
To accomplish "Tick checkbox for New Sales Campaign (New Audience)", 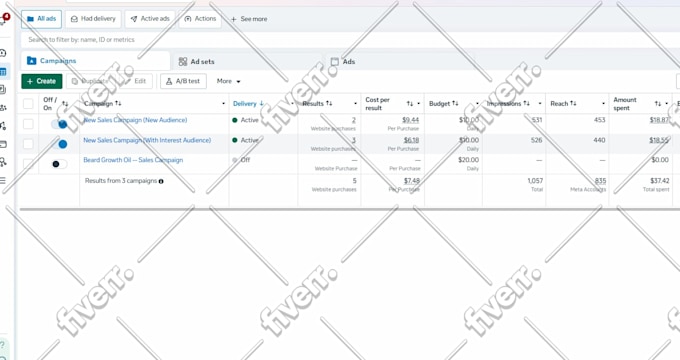I will 28,124.
